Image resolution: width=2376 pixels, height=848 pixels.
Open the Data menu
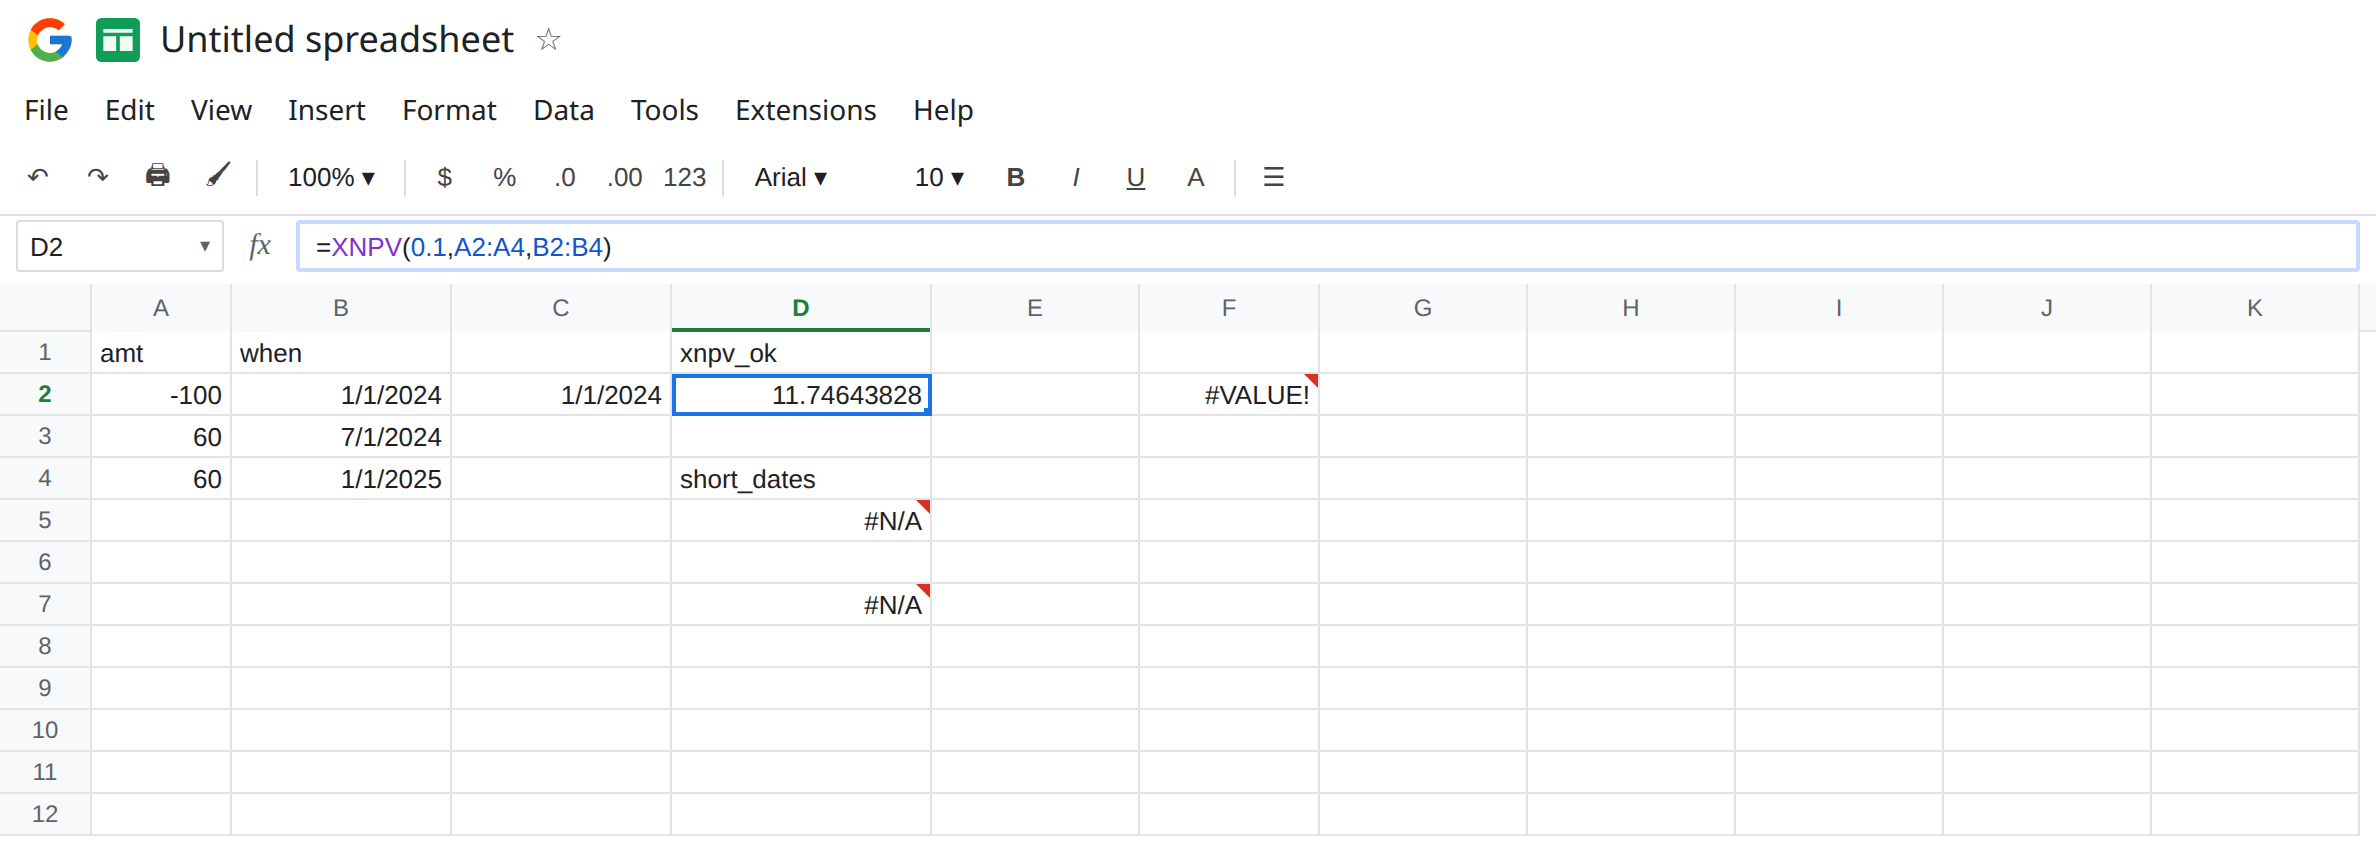[563, 110]
